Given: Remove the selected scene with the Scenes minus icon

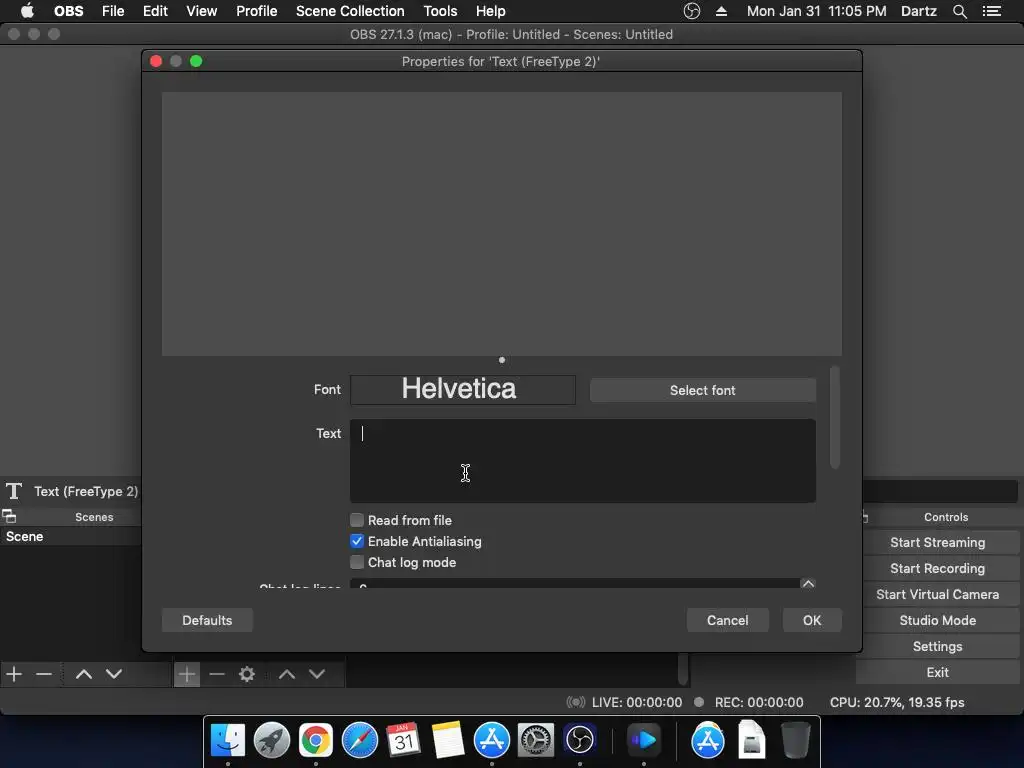Looking at the screenshot, I should (44, 674).
